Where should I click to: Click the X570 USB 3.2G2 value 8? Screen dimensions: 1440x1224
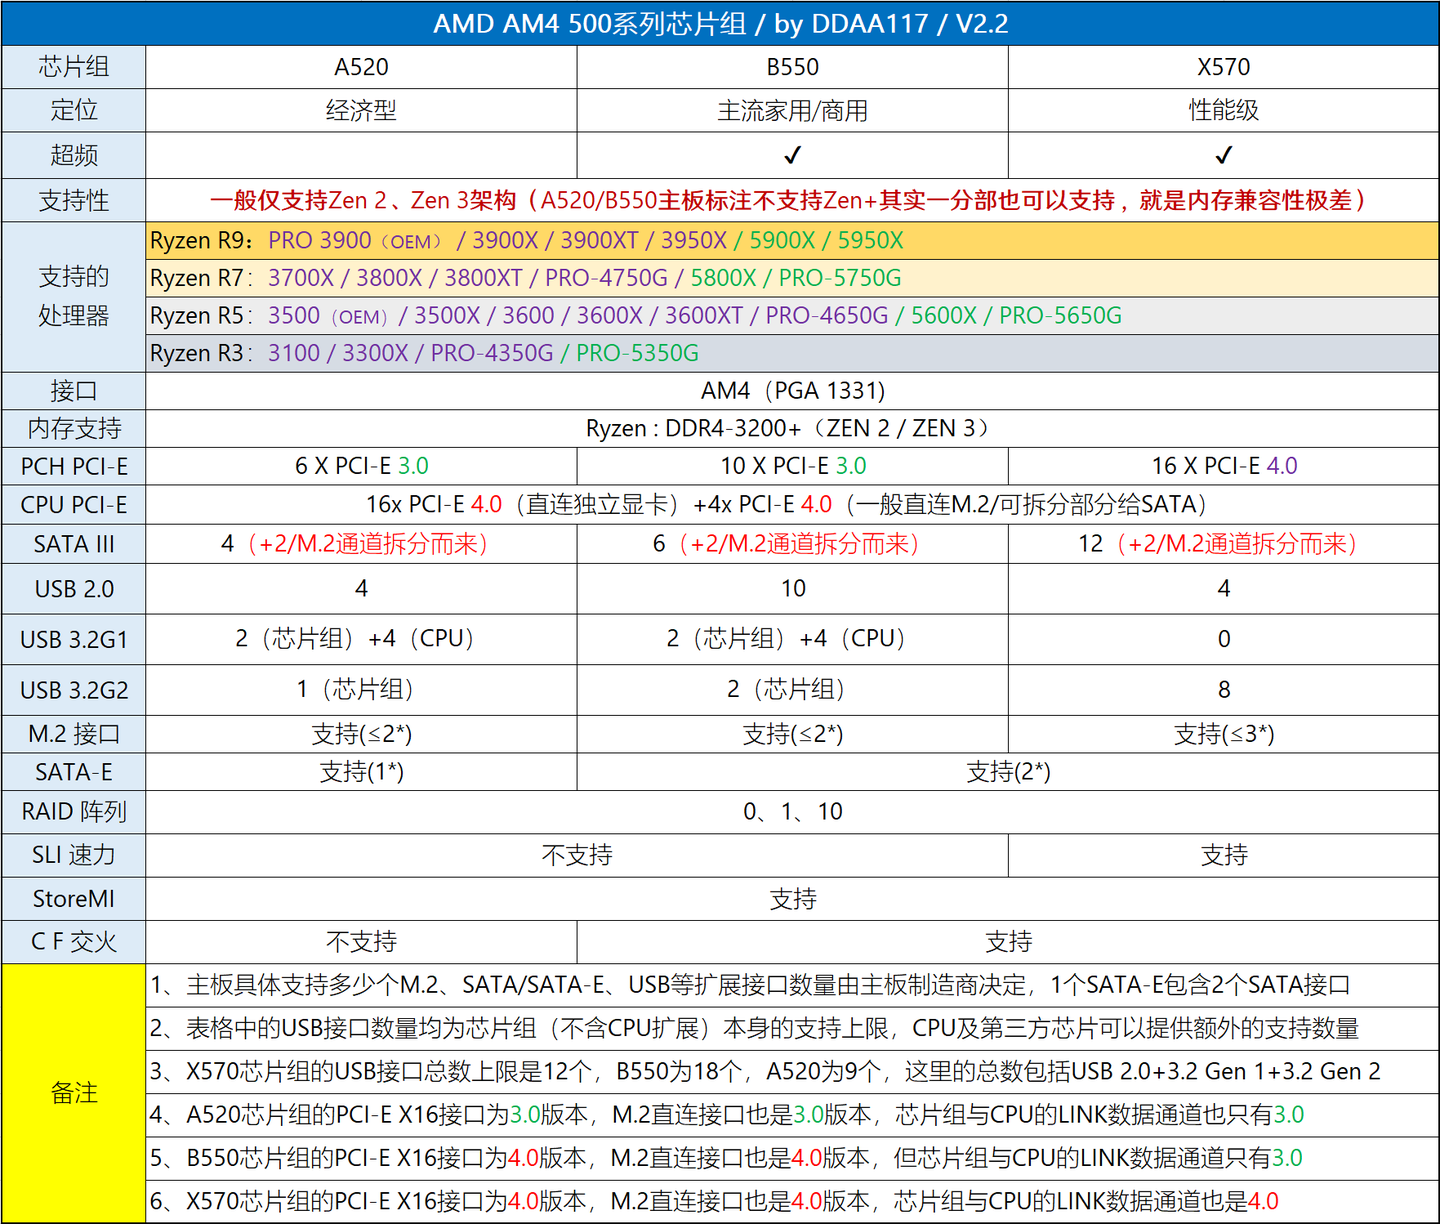1223,689
